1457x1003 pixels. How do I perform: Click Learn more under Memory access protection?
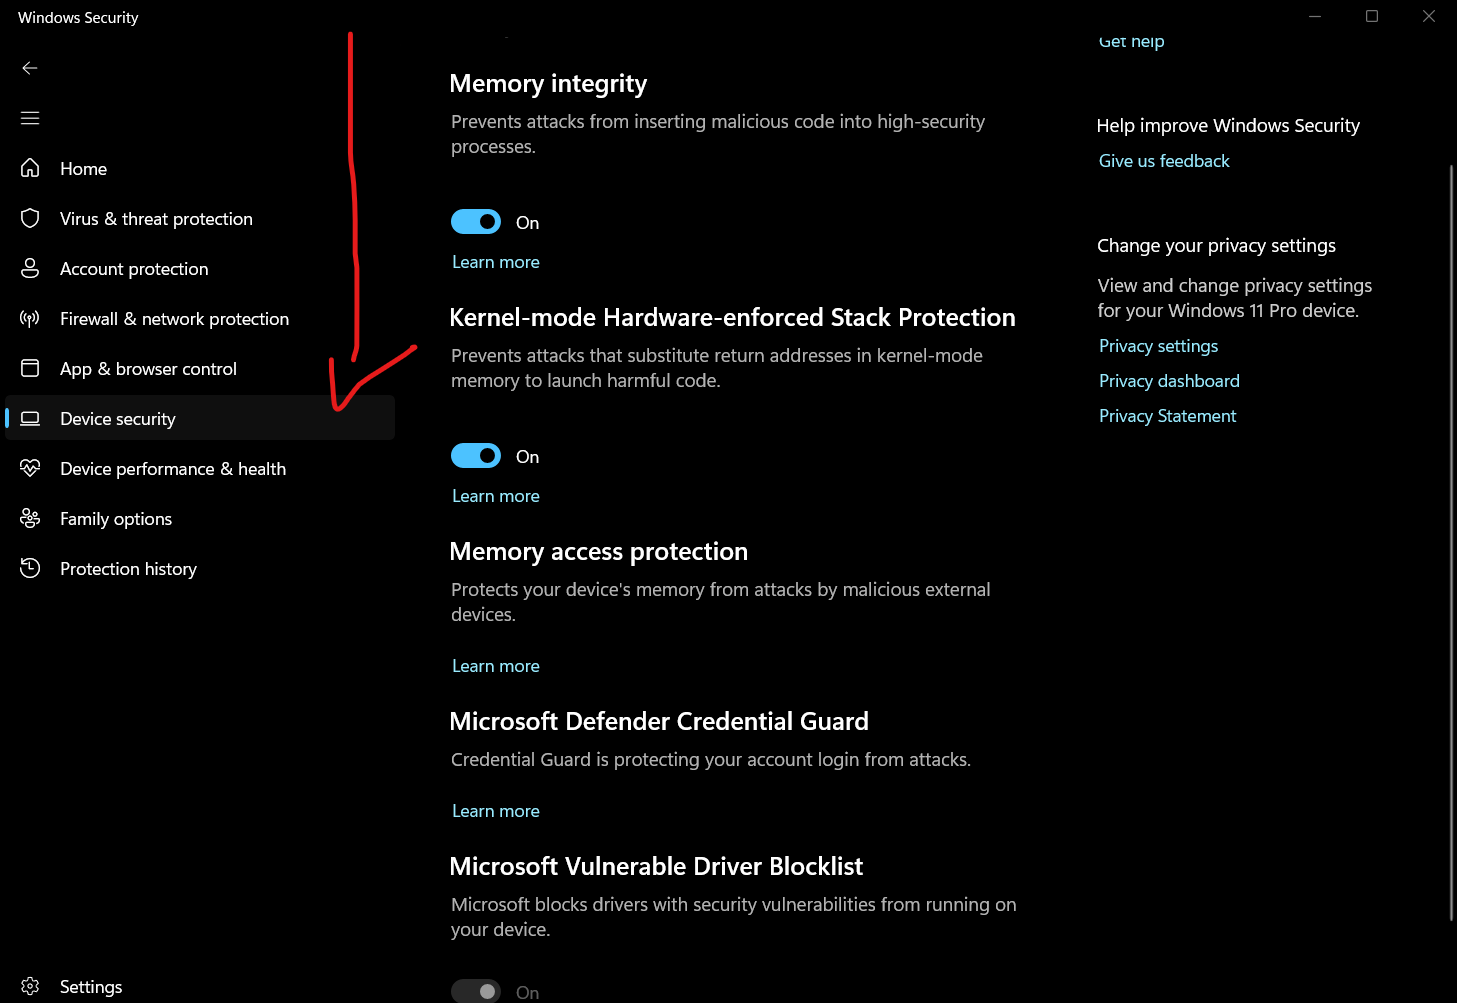(496, 666)
